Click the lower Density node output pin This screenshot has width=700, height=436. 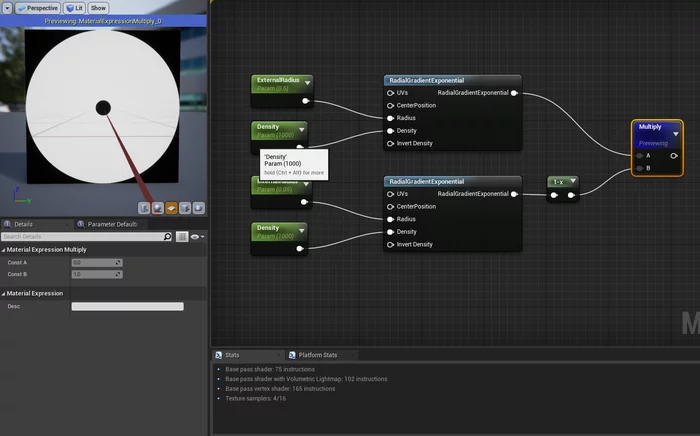300,249
